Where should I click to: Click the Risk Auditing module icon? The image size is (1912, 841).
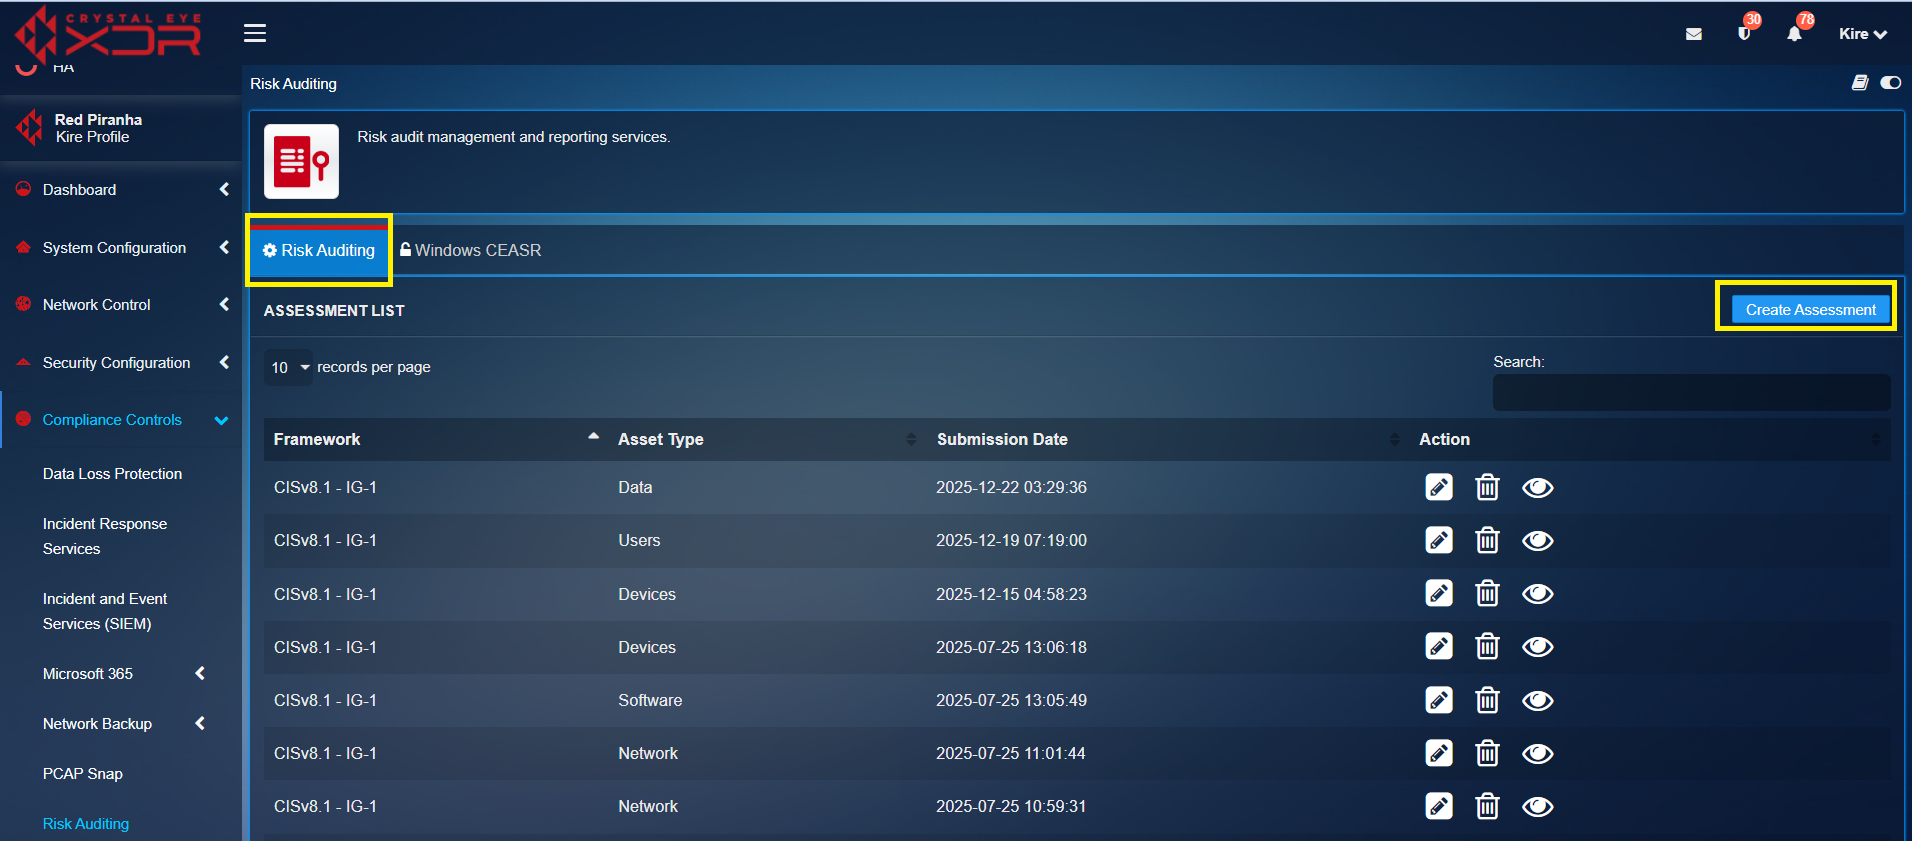[x=301, y=161]
